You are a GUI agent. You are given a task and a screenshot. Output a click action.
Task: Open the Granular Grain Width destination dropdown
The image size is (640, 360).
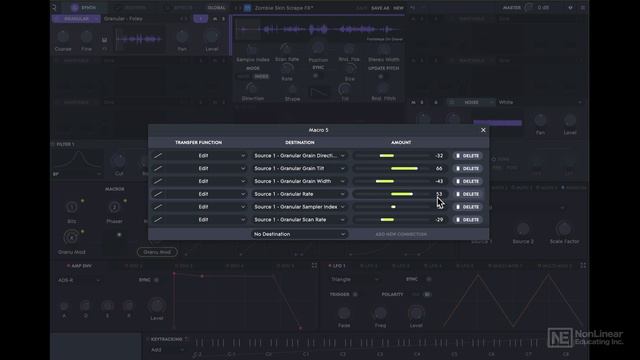(299, 181)
